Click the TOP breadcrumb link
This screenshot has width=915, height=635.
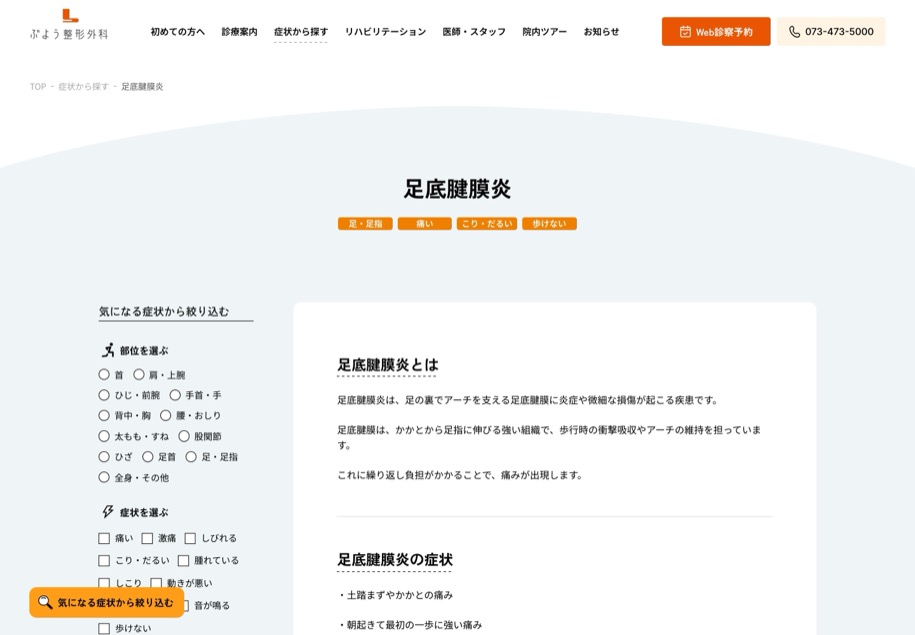click(x=38, y=86)
